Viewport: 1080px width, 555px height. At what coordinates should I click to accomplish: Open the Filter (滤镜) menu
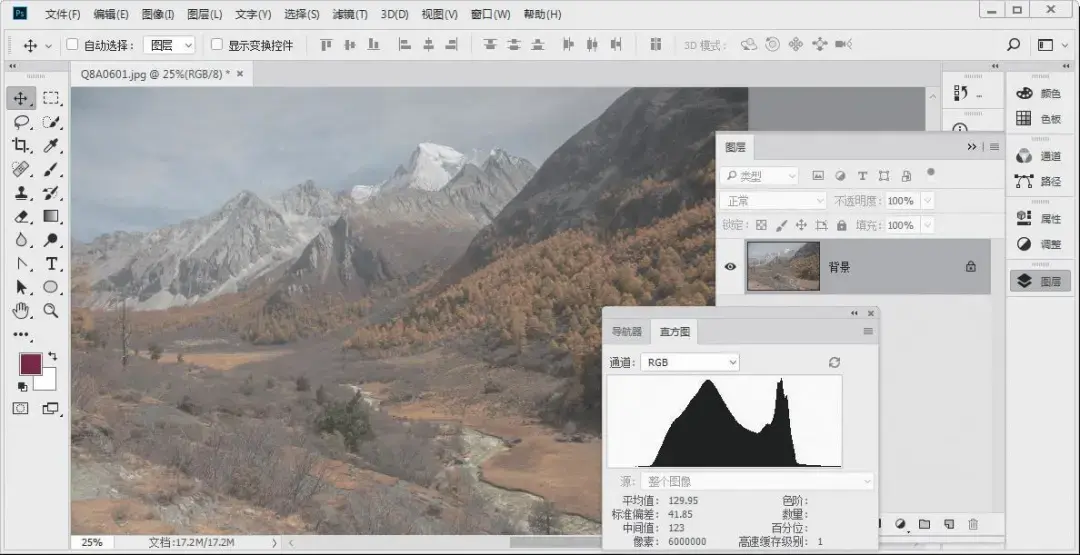tap(350, 14)
